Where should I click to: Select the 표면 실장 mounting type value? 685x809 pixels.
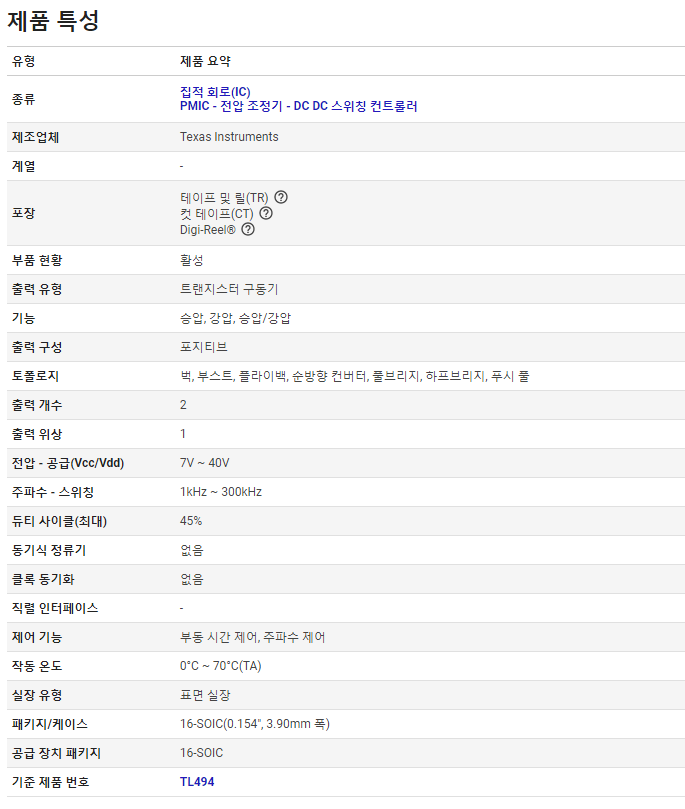click(x=205, y=695)
